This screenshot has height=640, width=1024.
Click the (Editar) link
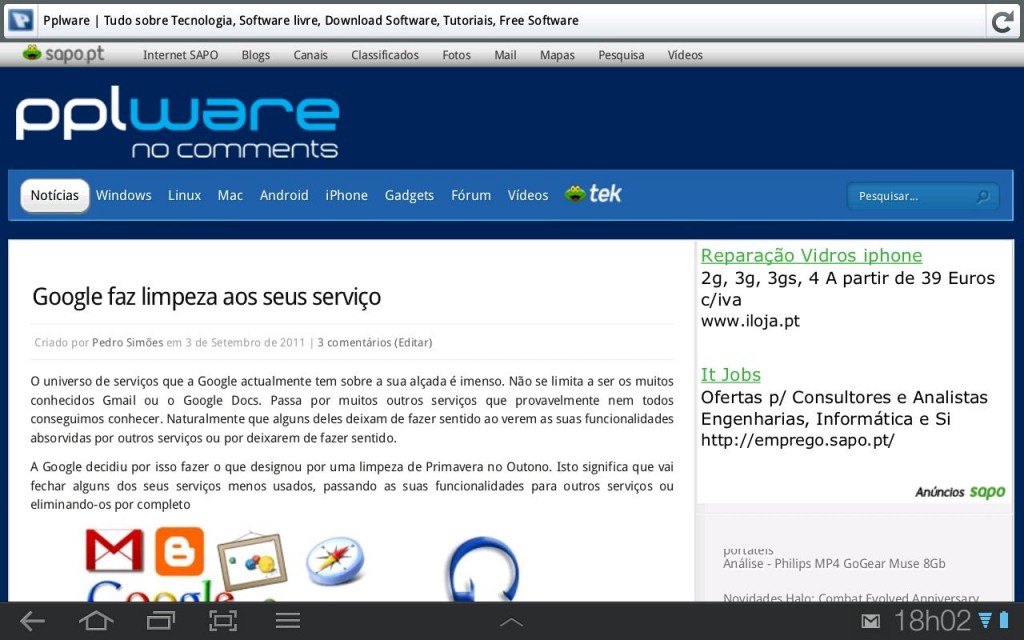point(413,342)
